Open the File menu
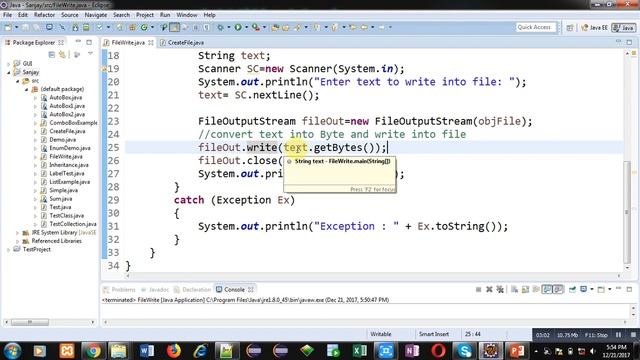 point(7,15)
